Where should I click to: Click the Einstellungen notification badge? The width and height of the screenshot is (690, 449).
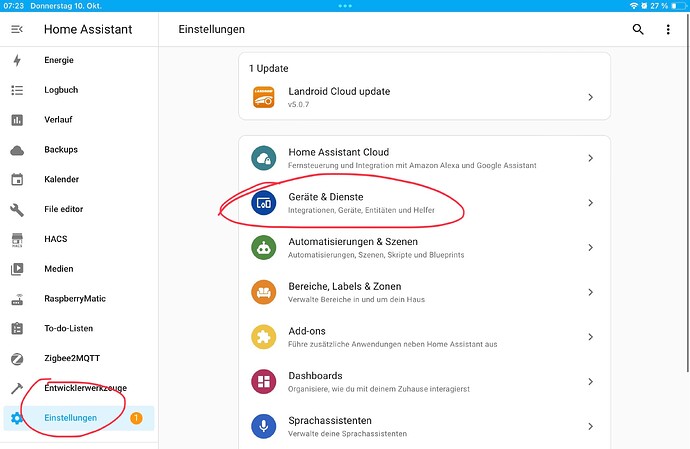(136, 418)
